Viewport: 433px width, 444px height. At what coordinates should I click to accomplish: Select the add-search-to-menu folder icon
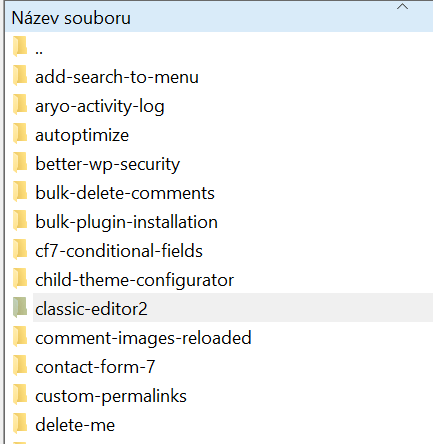tap(20, 76)
